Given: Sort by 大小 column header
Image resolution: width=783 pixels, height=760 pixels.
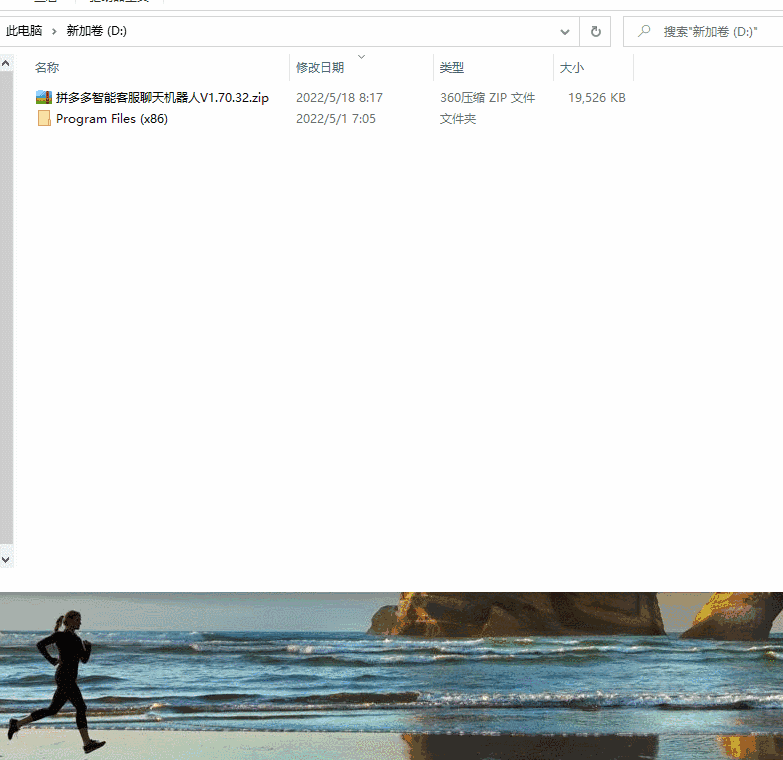Looking at the screenshot, I should point(572,67).
